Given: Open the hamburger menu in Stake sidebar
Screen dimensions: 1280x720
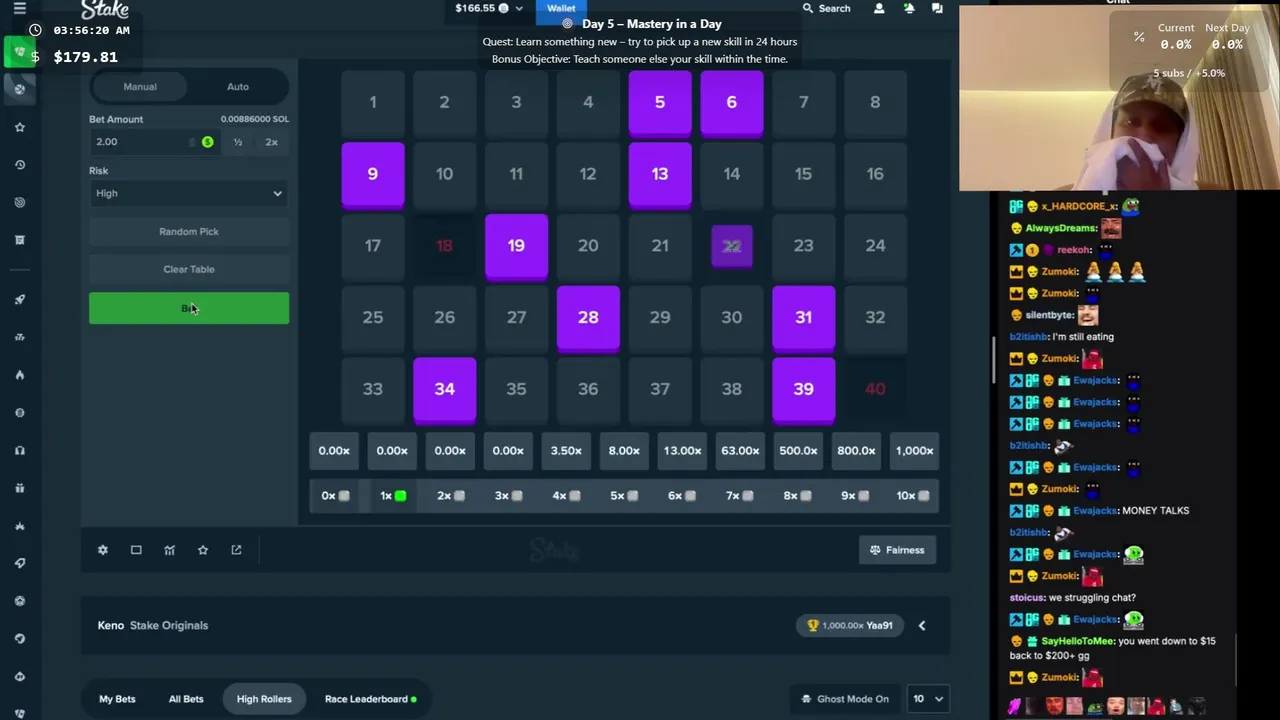Looking at the screenshot, I should (x=19, y=8).
